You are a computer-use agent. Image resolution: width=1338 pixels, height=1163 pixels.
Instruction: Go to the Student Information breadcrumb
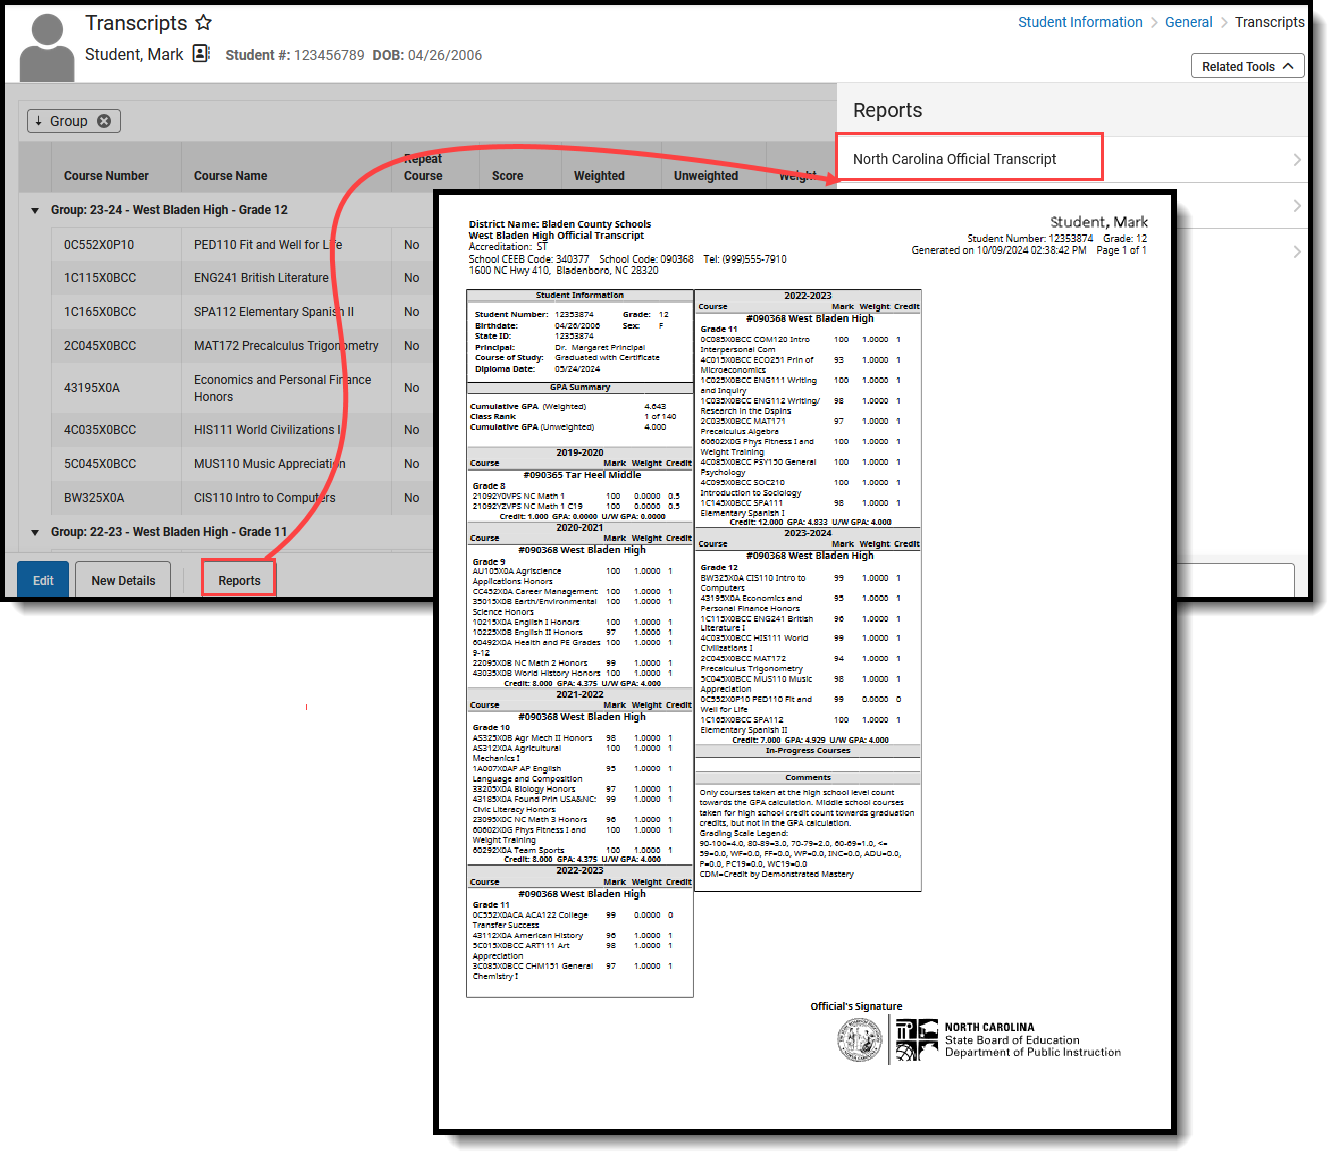[x=1080, y=22]
